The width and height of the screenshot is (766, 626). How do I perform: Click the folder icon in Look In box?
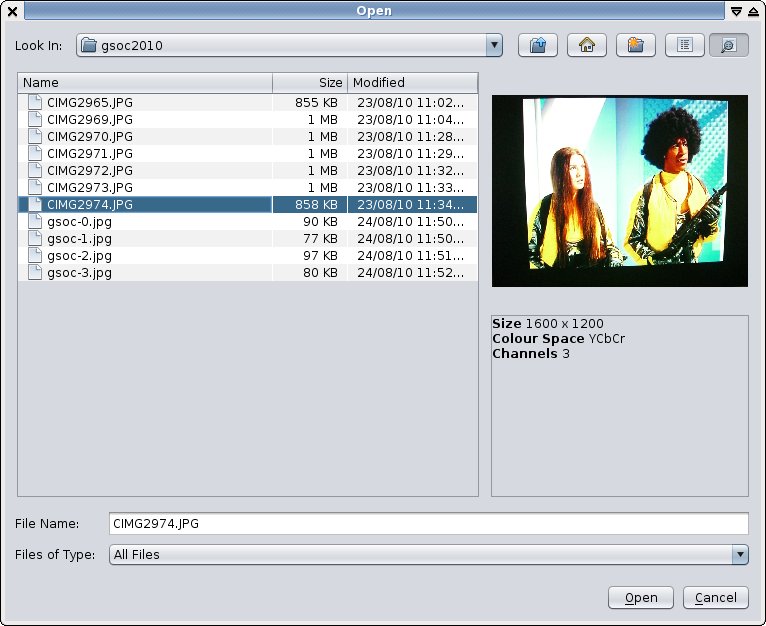click(x=88, y=45)
